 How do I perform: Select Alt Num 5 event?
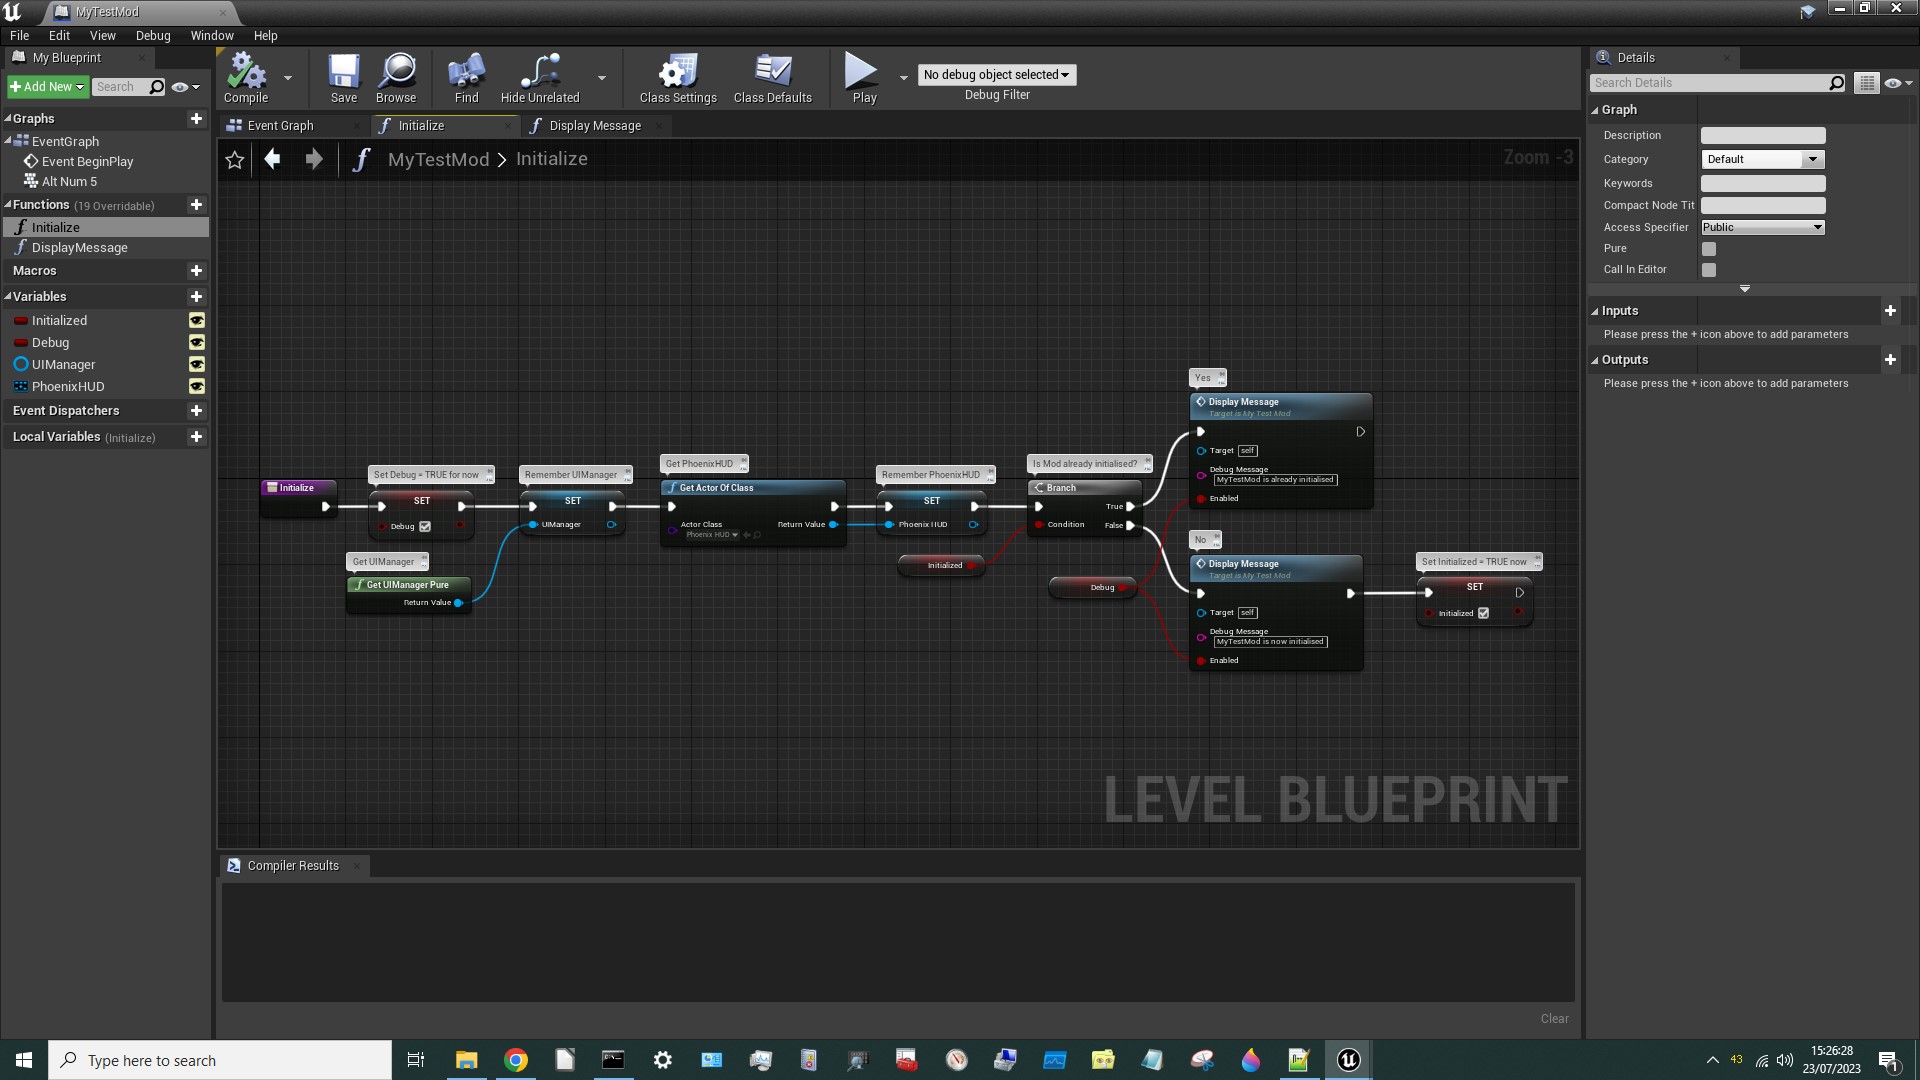69,181
